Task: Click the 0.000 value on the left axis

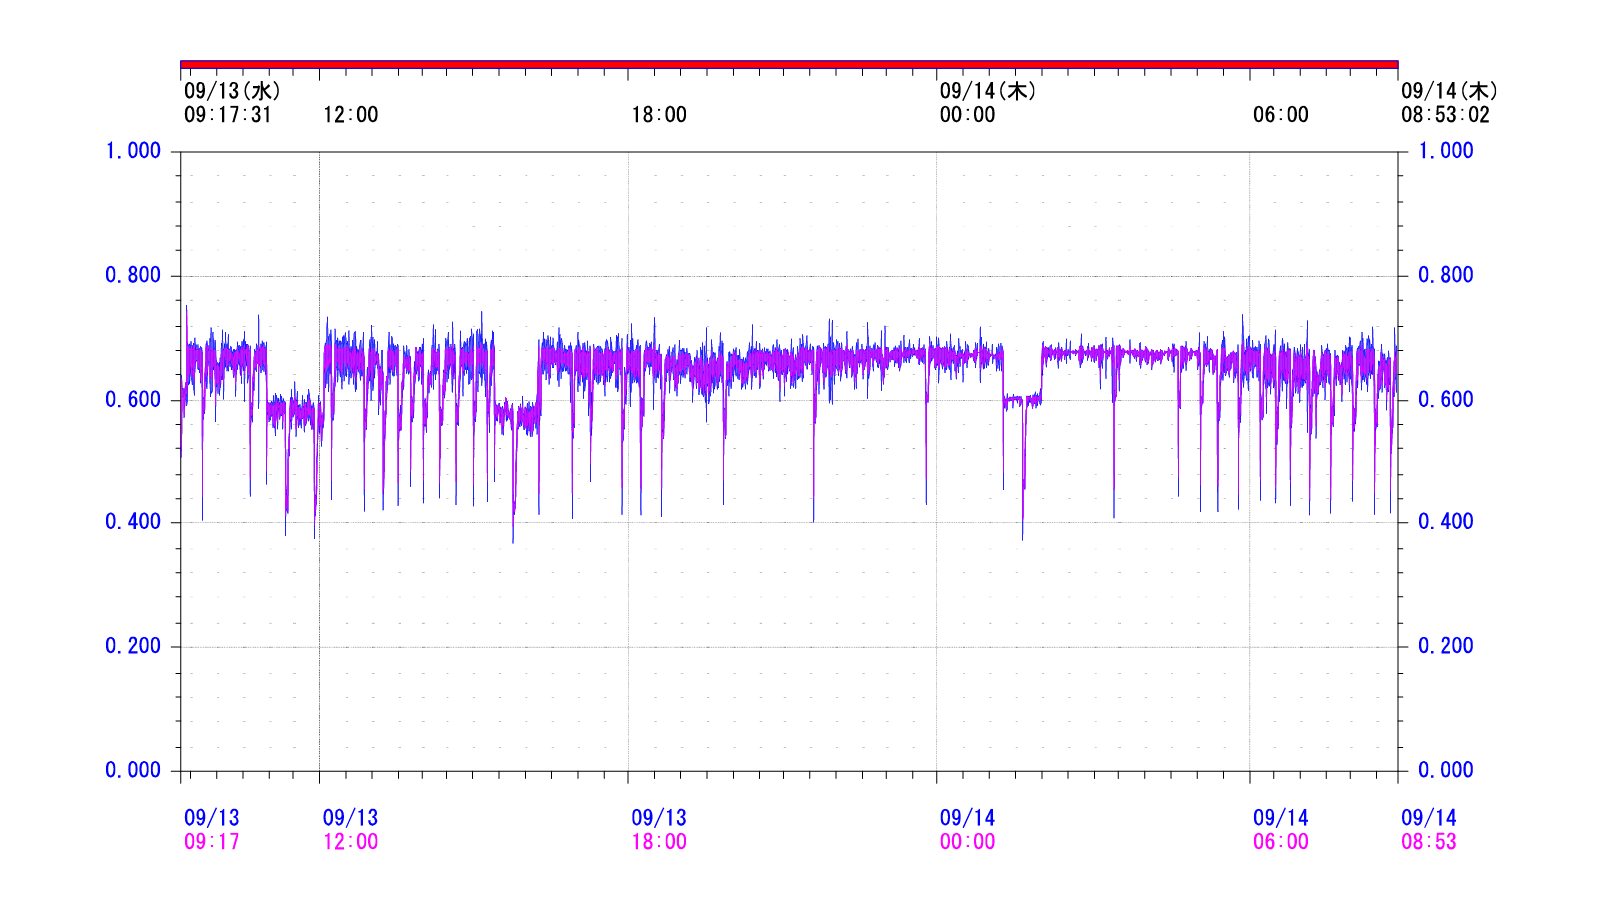Action: pyautogui.click(x=133, y=770)
